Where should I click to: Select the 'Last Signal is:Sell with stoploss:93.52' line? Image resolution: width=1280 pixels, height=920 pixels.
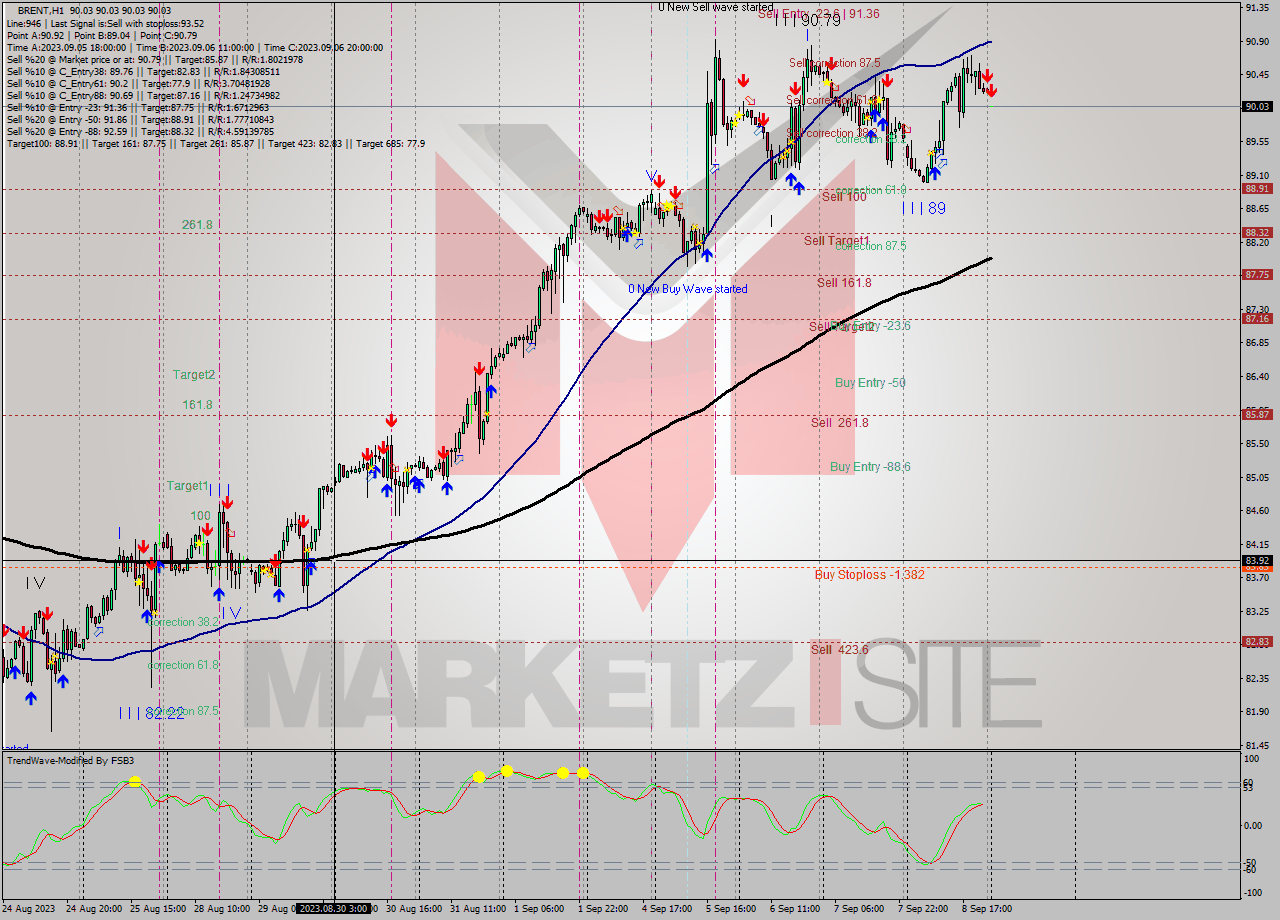pos(127,23)
